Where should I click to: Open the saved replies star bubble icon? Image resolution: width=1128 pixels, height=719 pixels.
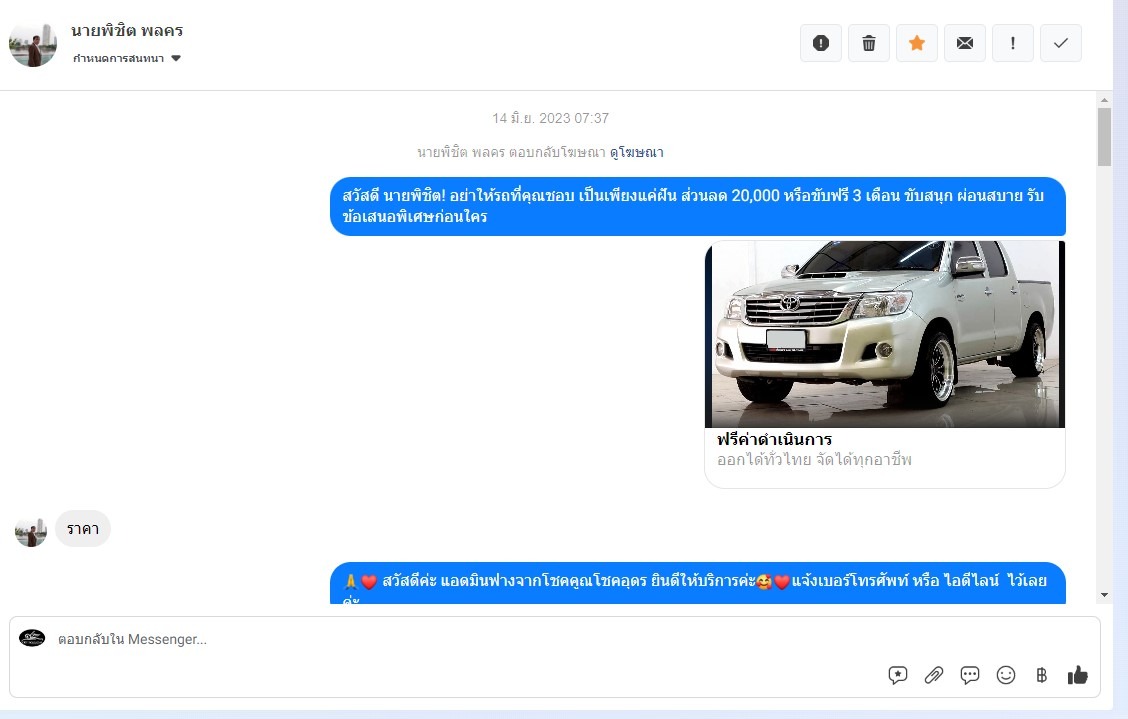coord(898,675)
